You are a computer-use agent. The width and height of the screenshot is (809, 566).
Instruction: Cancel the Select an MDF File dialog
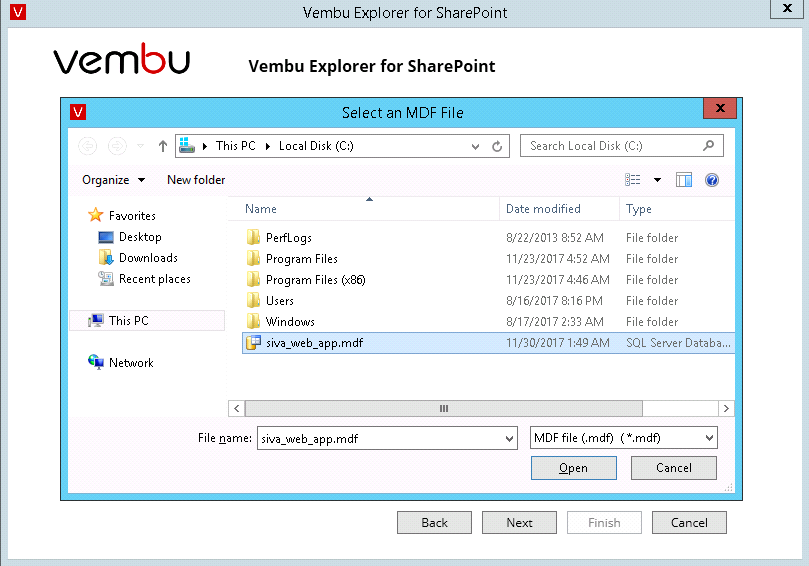[673, 468]
